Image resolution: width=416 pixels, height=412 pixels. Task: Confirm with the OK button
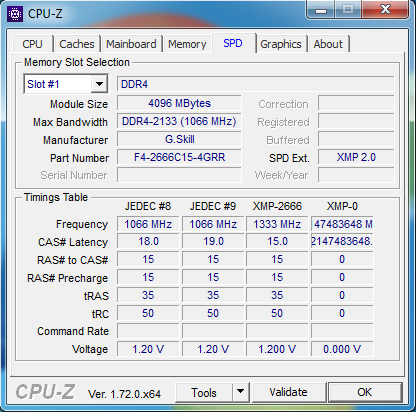pyautogui.click(x=365, y=392)
